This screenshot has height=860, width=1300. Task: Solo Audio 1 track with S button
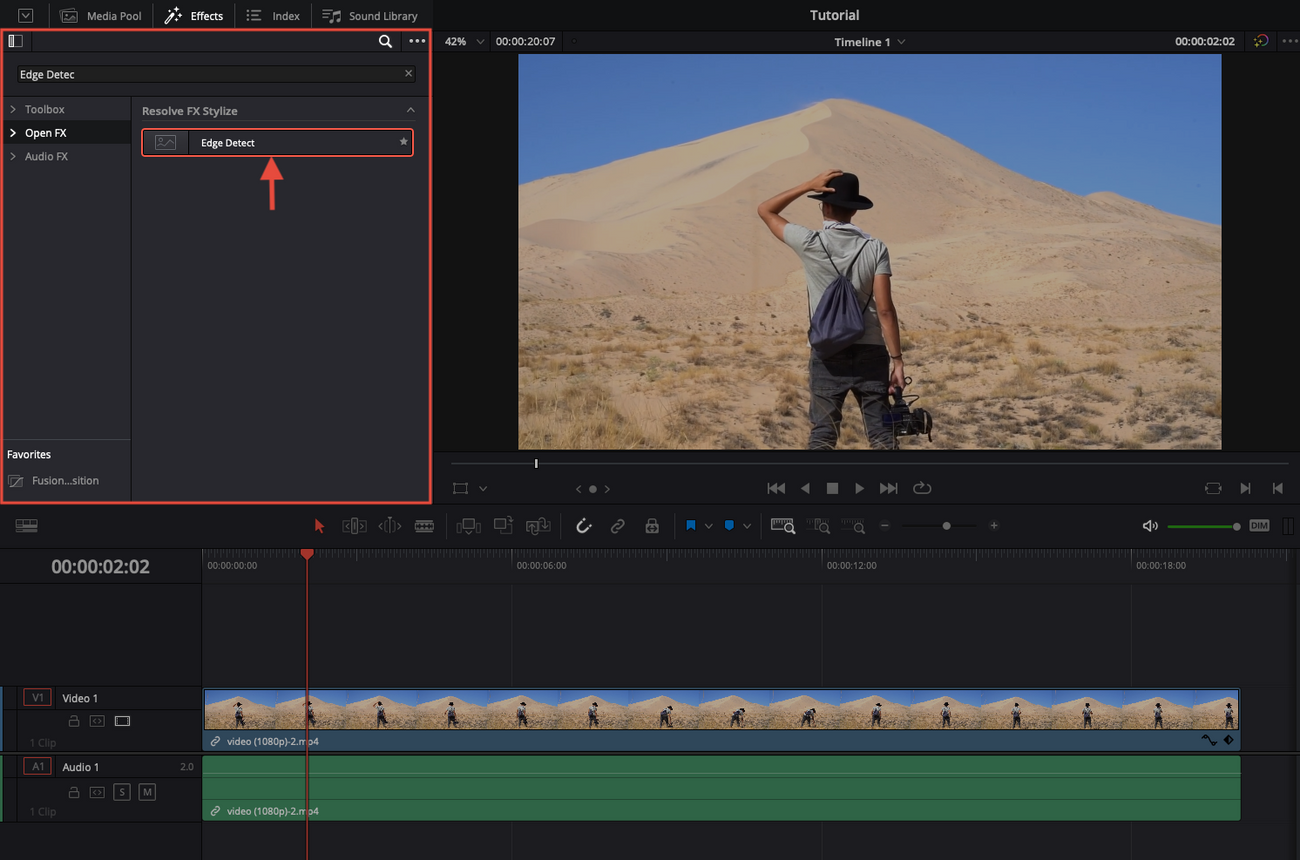click(x=122, y=792)
